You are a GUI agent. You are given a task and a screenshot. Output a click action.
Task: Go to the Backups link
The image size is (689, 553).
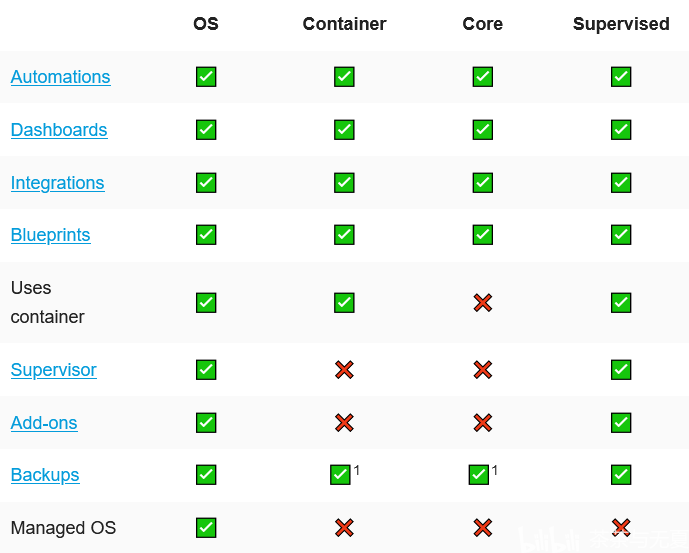pyautogui.click(x=45, y=475)
